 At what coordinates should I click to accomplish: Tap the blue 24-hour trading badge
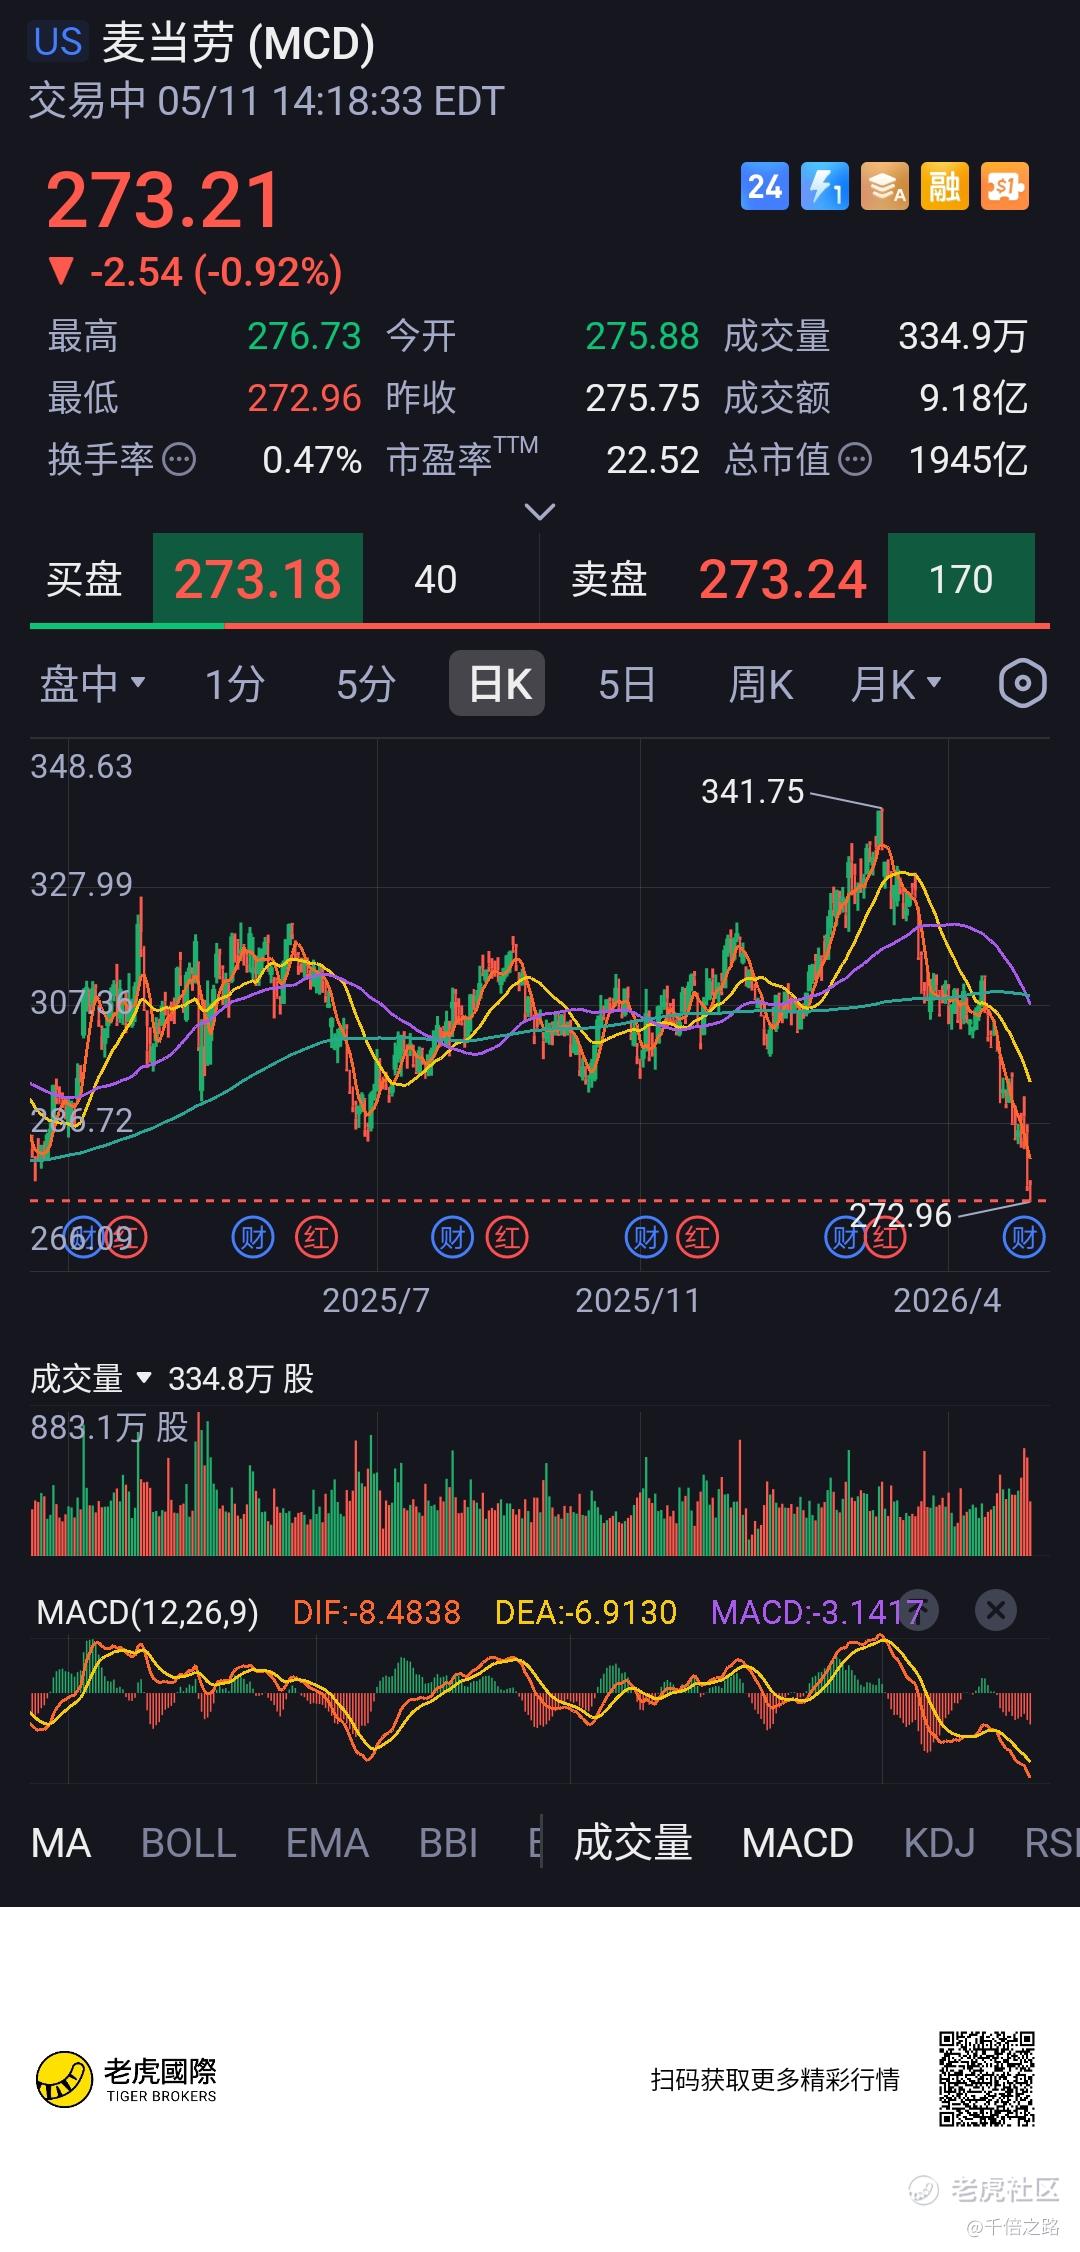[x=764, y=187]
